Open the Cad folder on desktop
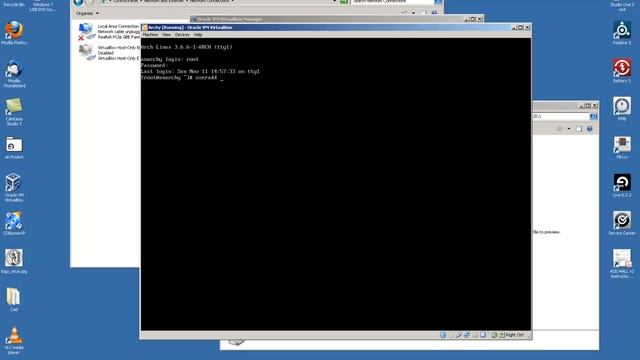Viewport: 640px width, 360px height. pos(14,299)
